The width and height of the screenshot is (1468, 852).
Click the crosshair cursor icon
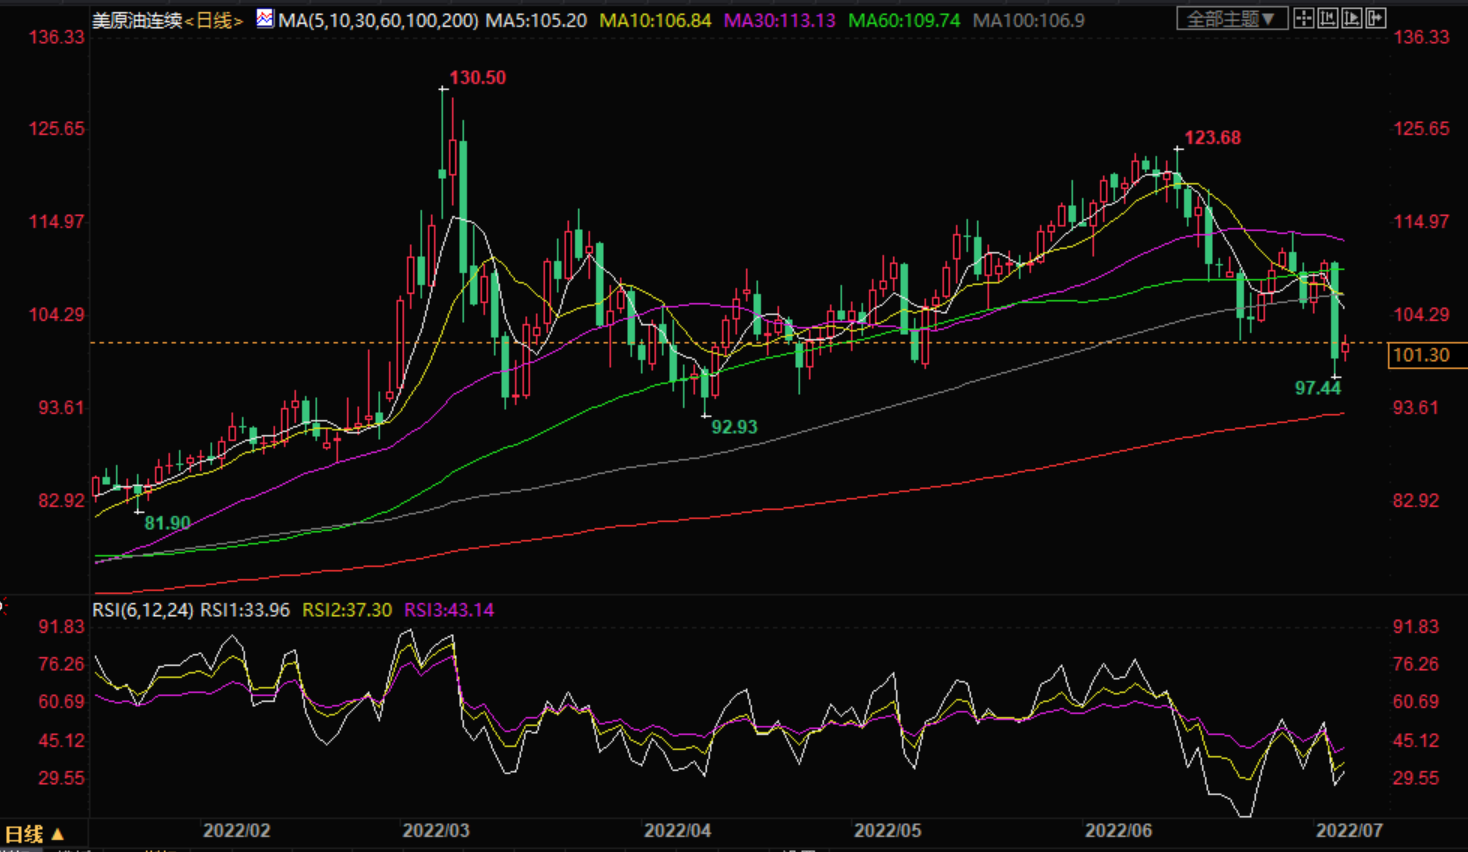click(x=1303, y=18)
